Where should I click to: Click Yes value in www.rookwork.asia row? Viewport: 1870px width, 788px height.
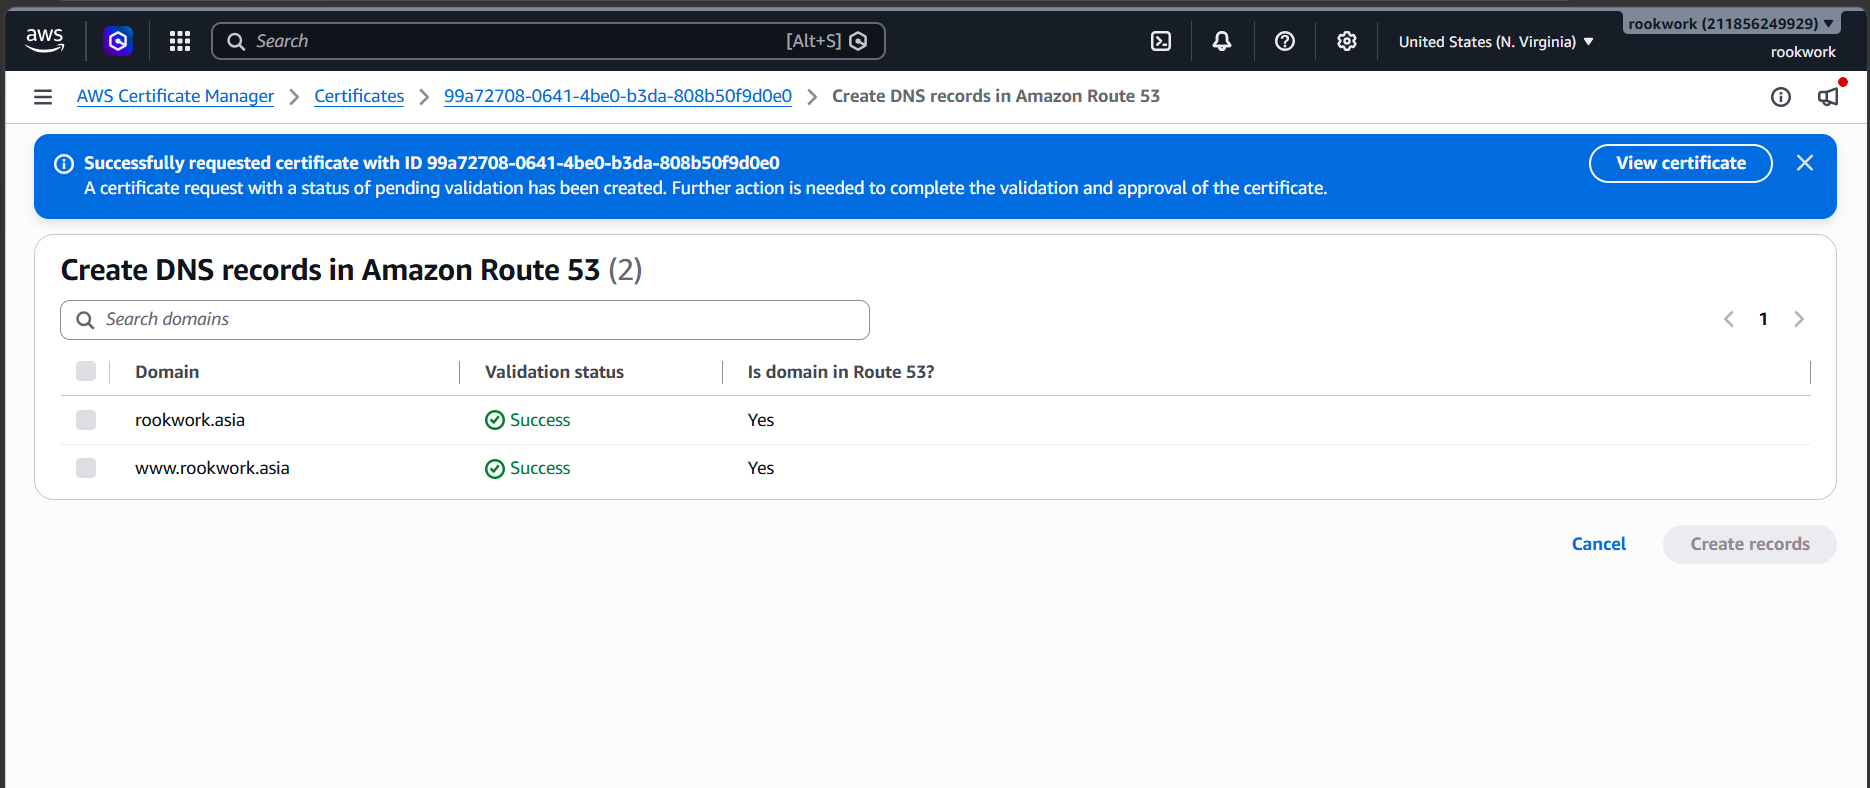point(761,468)
